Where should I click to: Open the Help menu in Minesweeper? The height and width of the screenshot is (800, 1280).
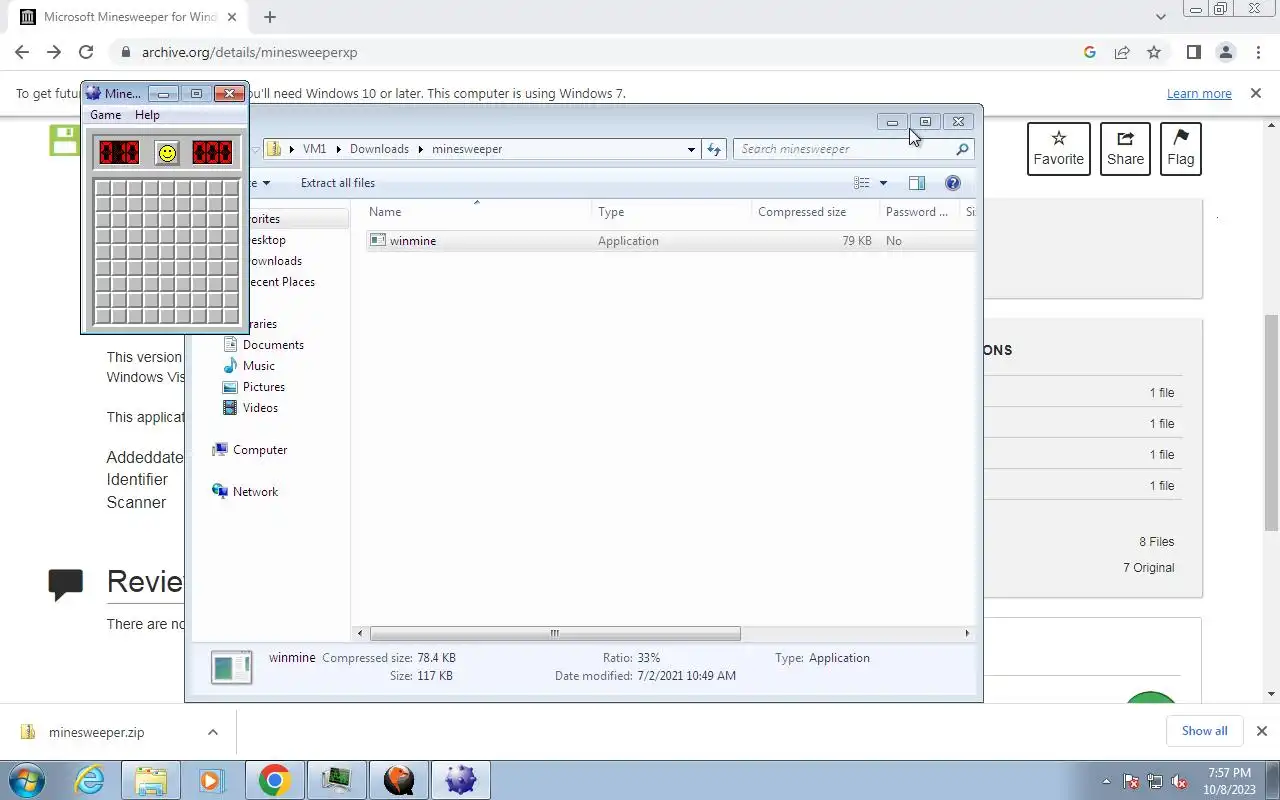pos(147,115)
